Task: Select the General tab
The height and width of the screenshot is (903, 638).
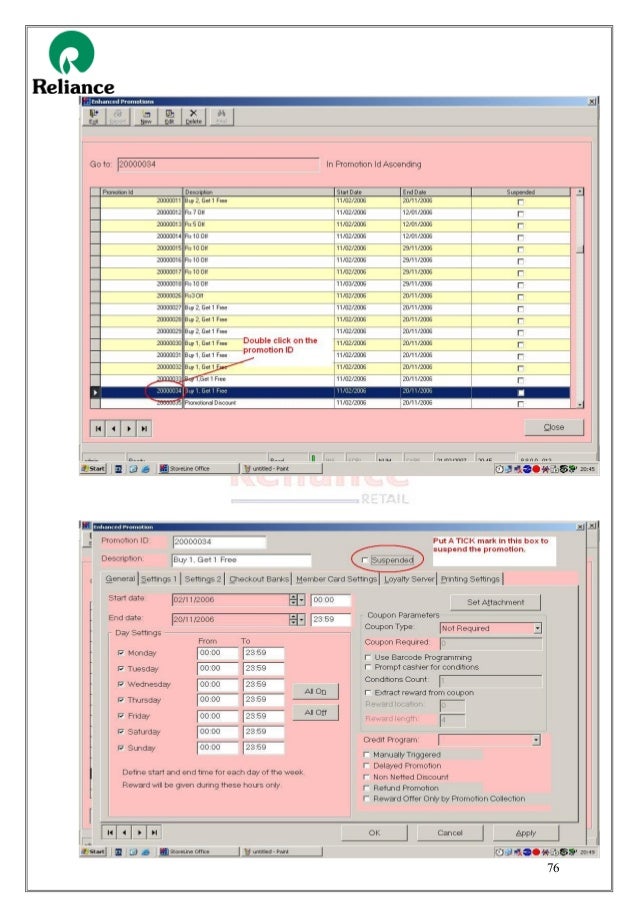Action: pos(120,579)
